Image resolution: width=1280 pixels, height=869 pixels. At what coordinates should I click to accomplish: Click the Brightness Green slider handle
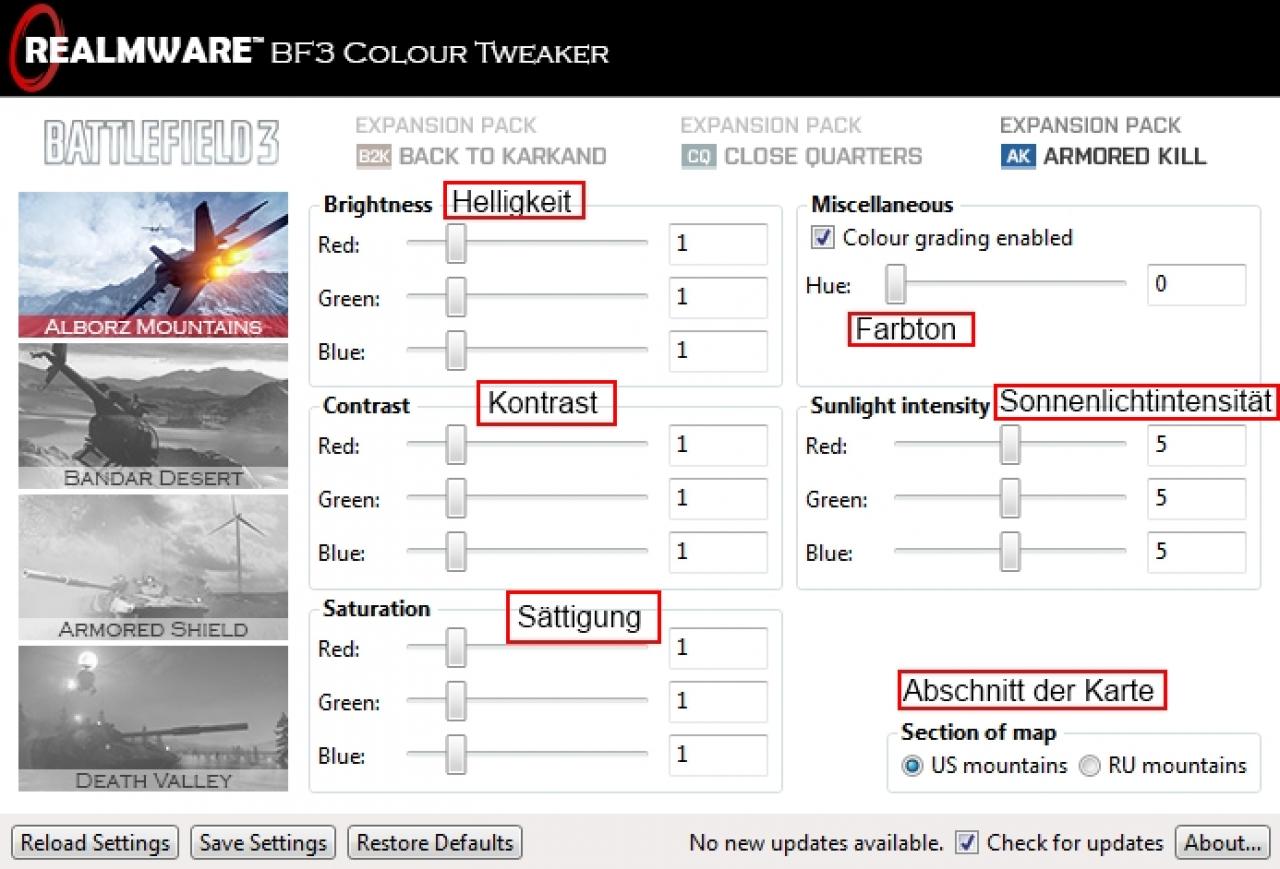(456, 297)
